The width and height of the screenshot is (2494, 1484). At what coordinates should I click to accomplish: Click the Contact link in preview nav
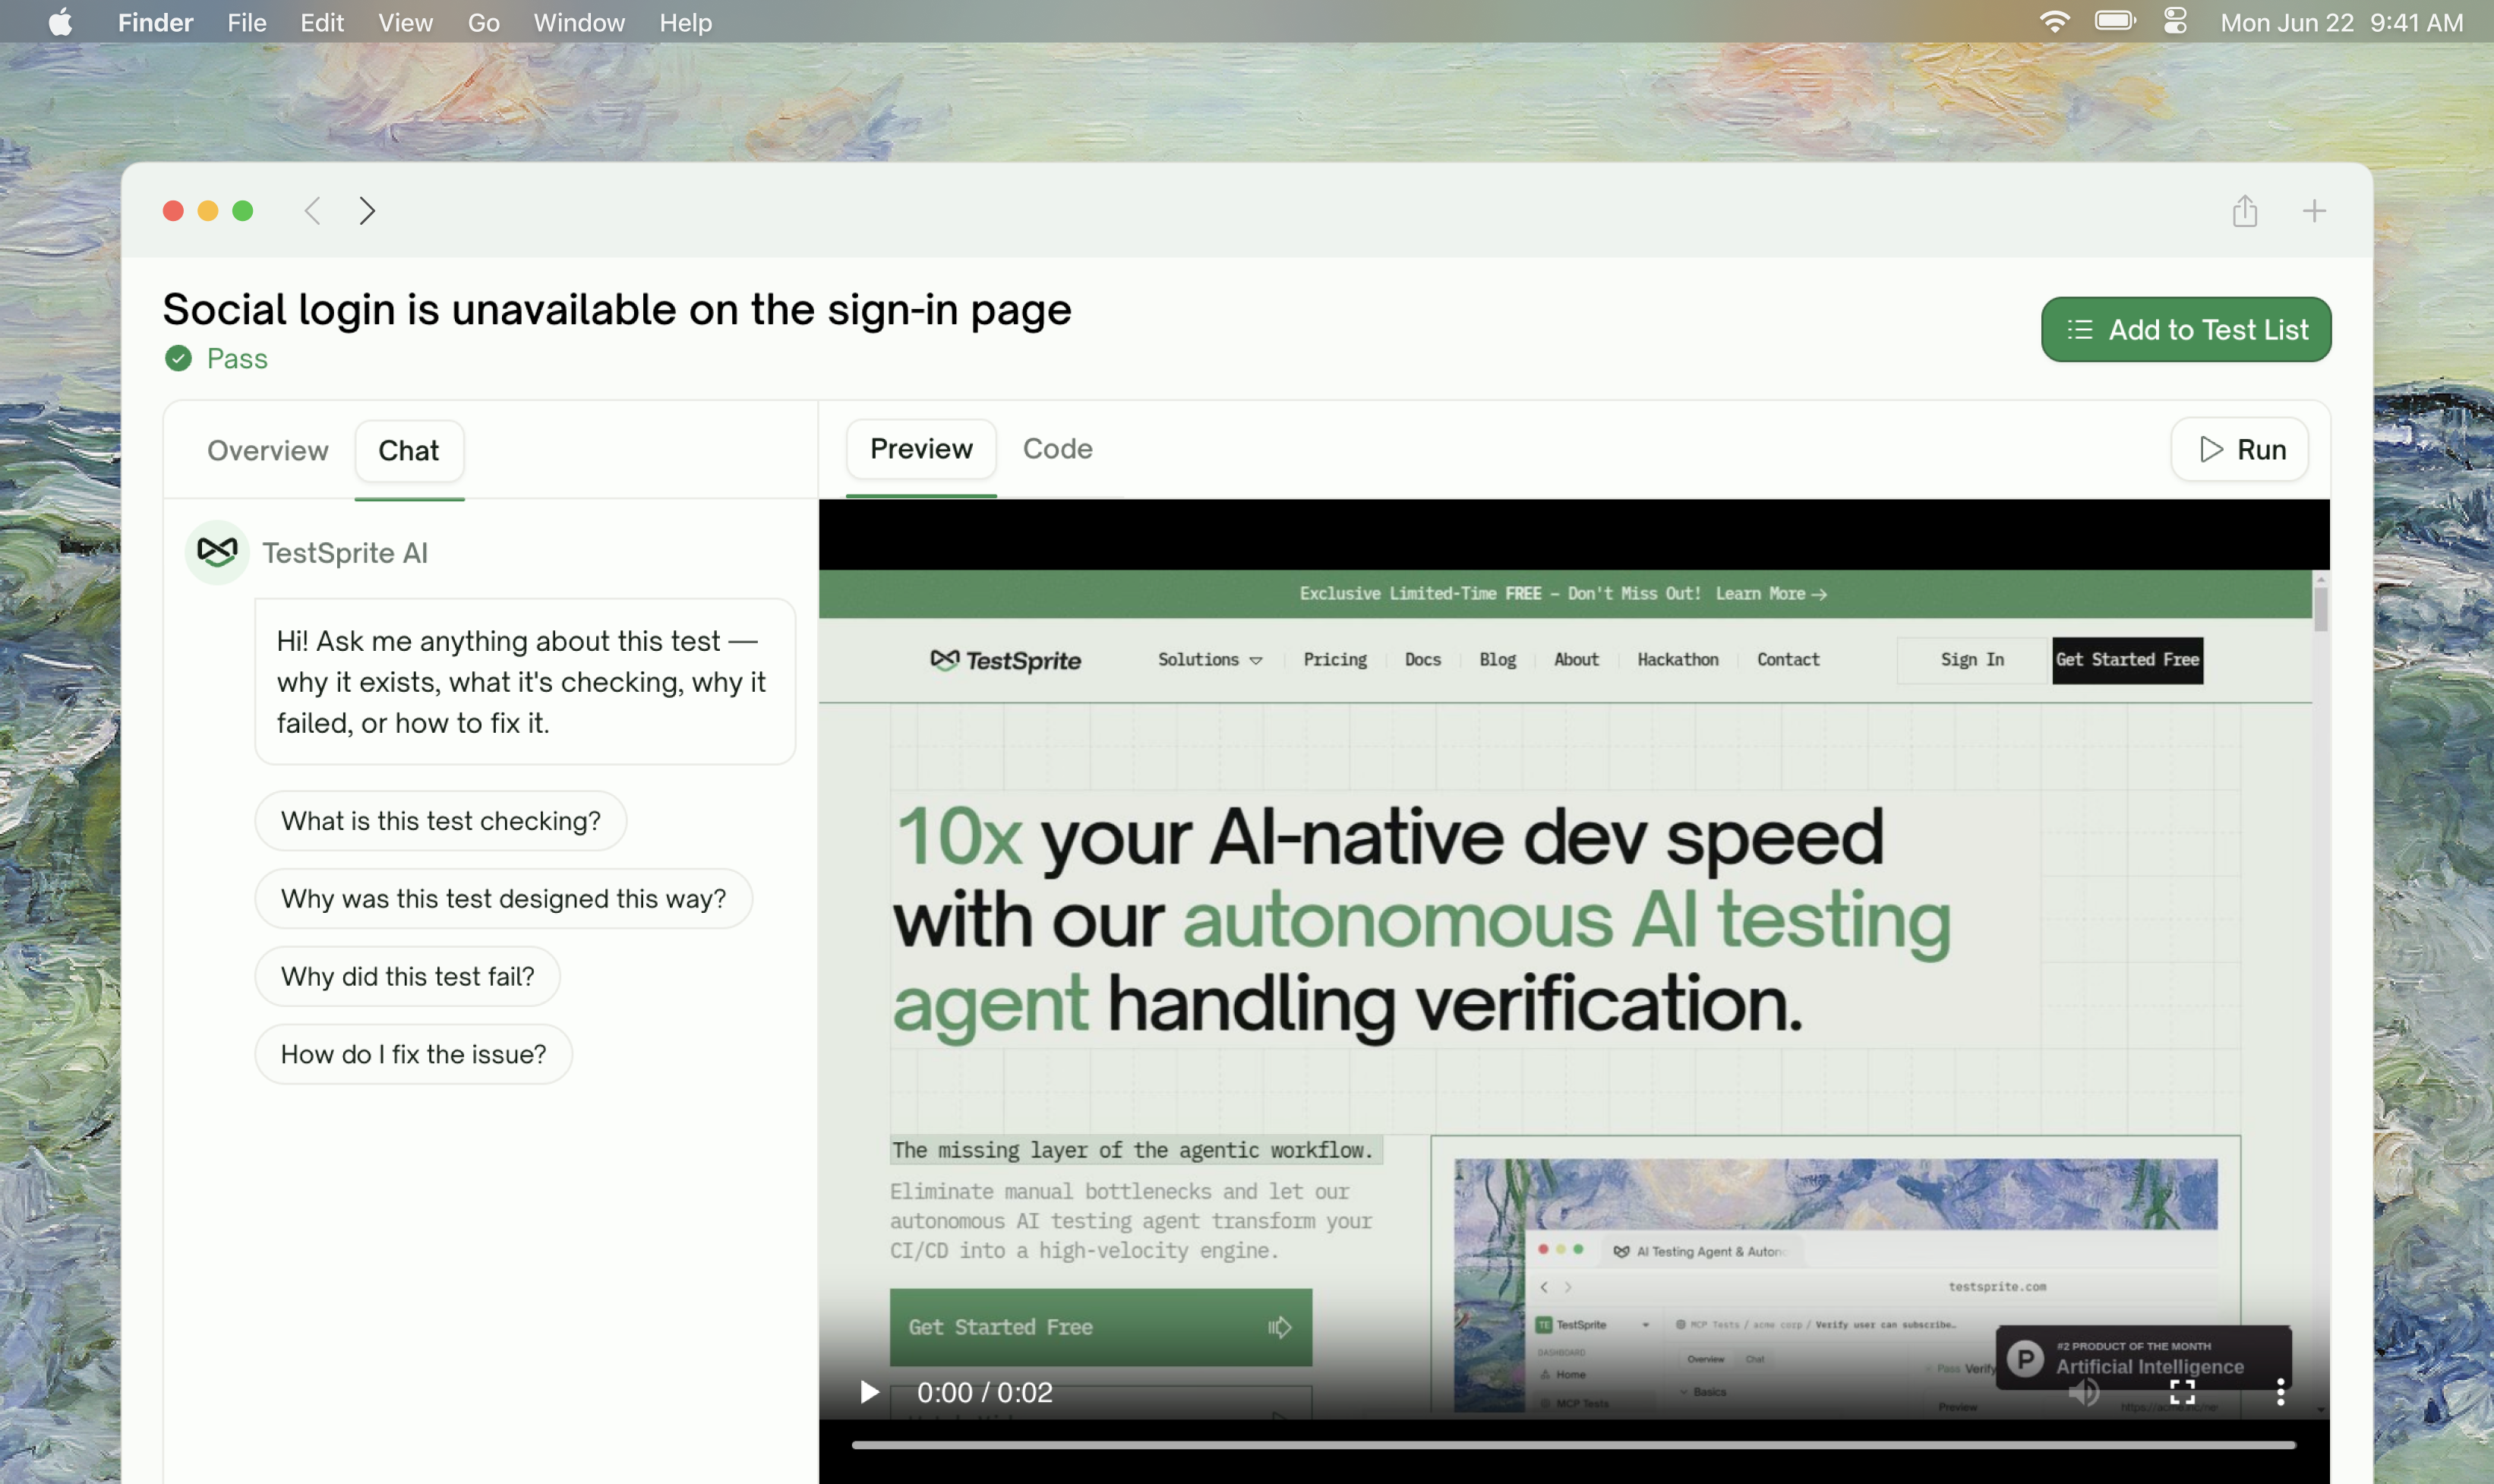pos(1788,660)
